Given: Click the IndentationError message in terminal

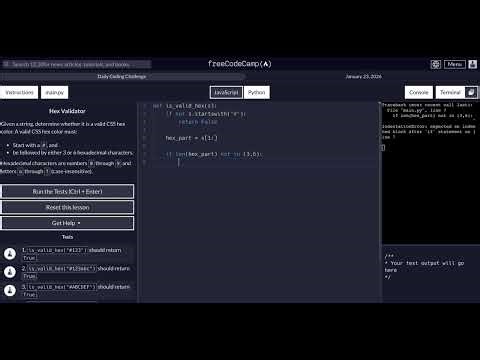Looking at the screenshot, I should (429, 132).
